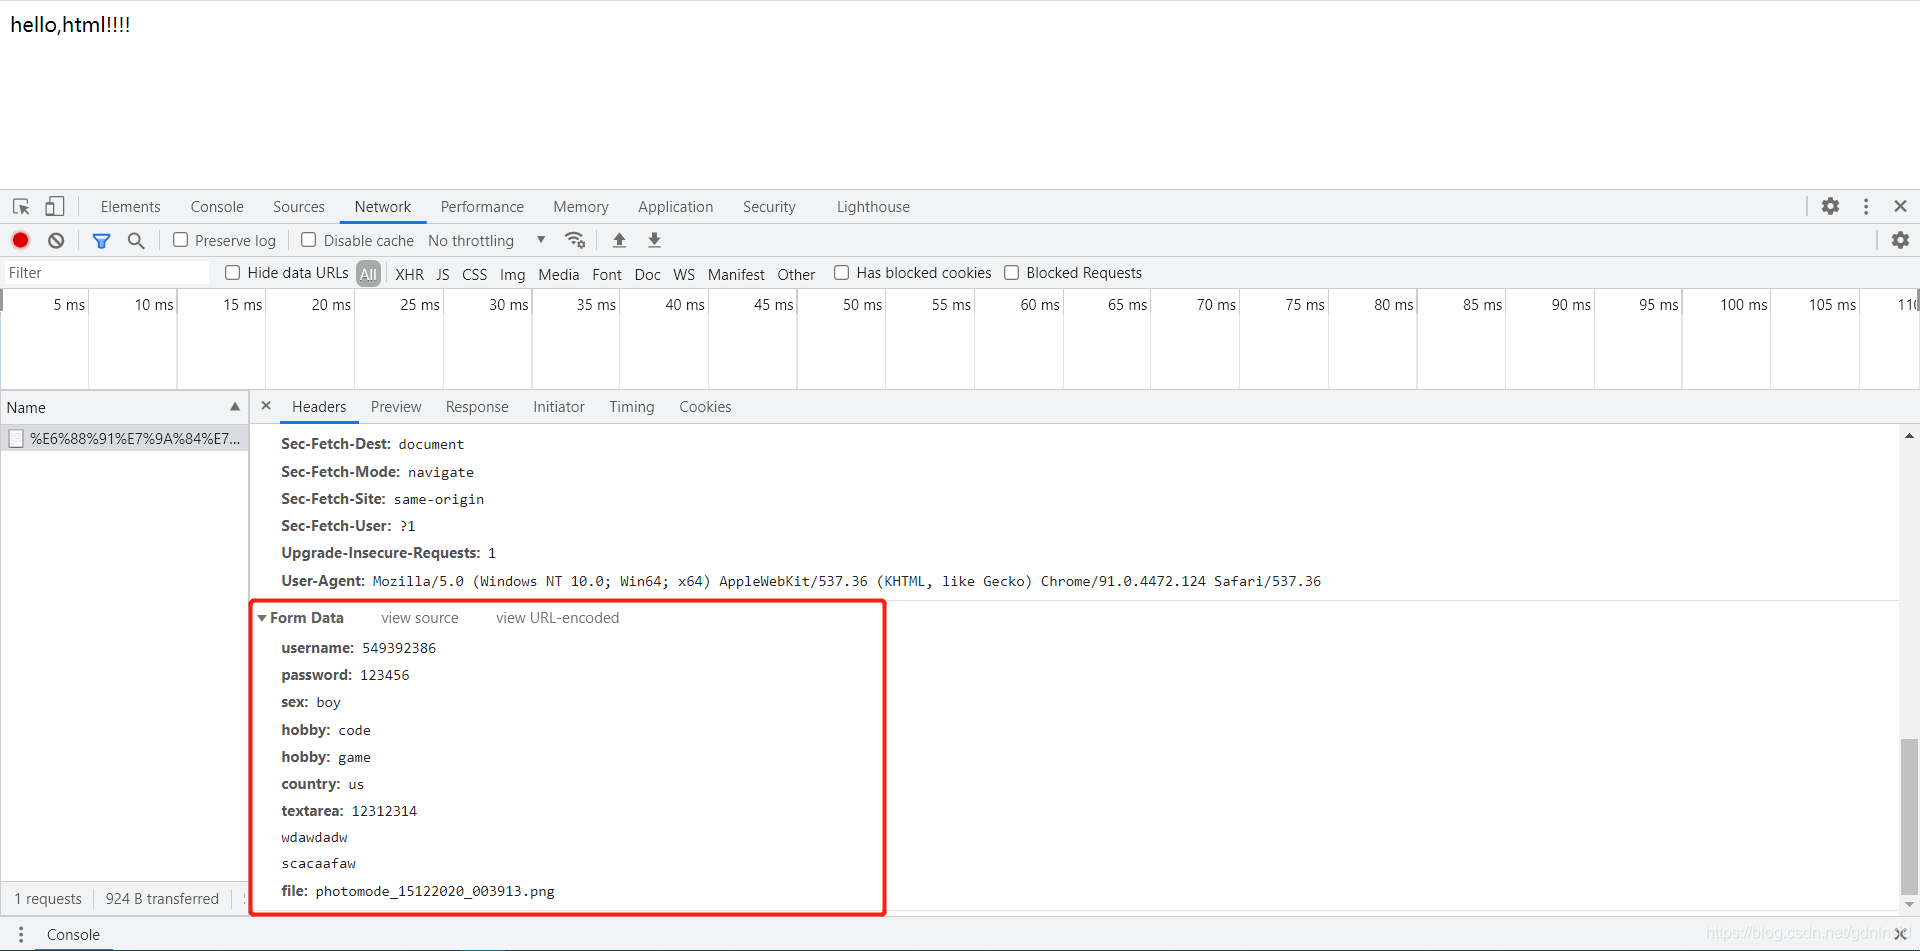Select the Response detail tab

click(477, 407)
